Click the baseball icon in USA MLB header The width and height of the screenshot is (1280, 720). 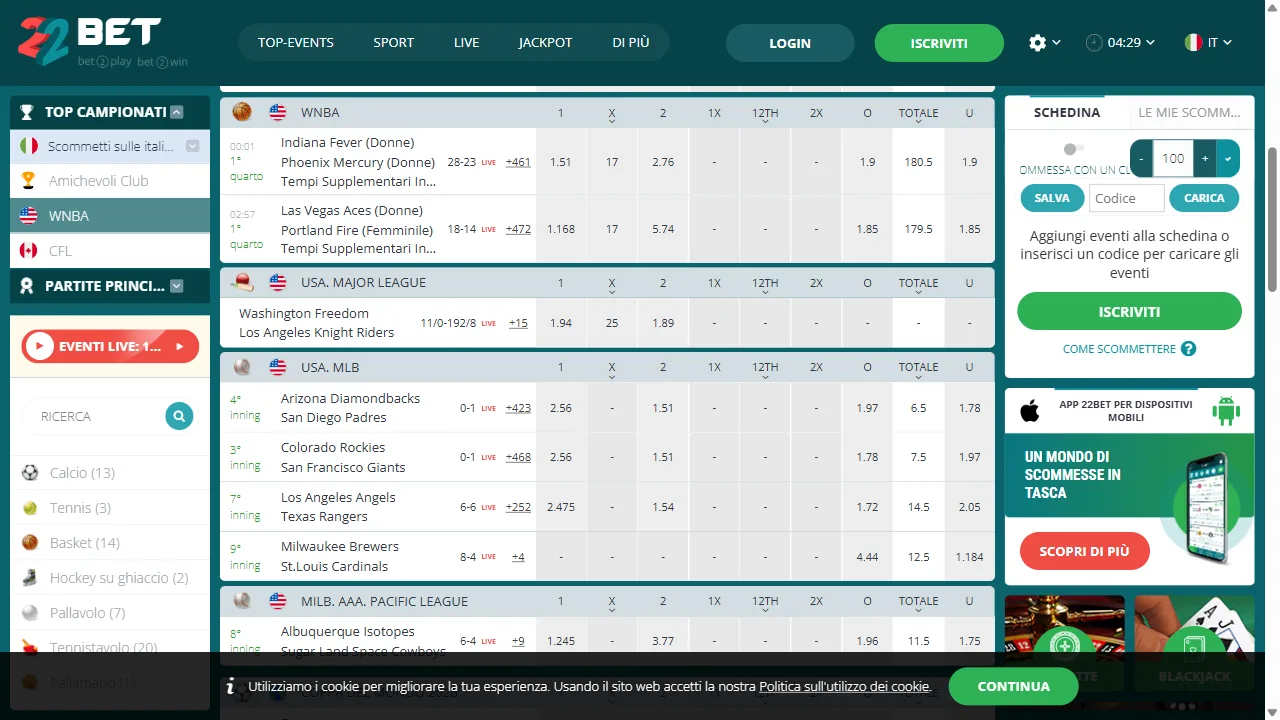coord(242,367)
